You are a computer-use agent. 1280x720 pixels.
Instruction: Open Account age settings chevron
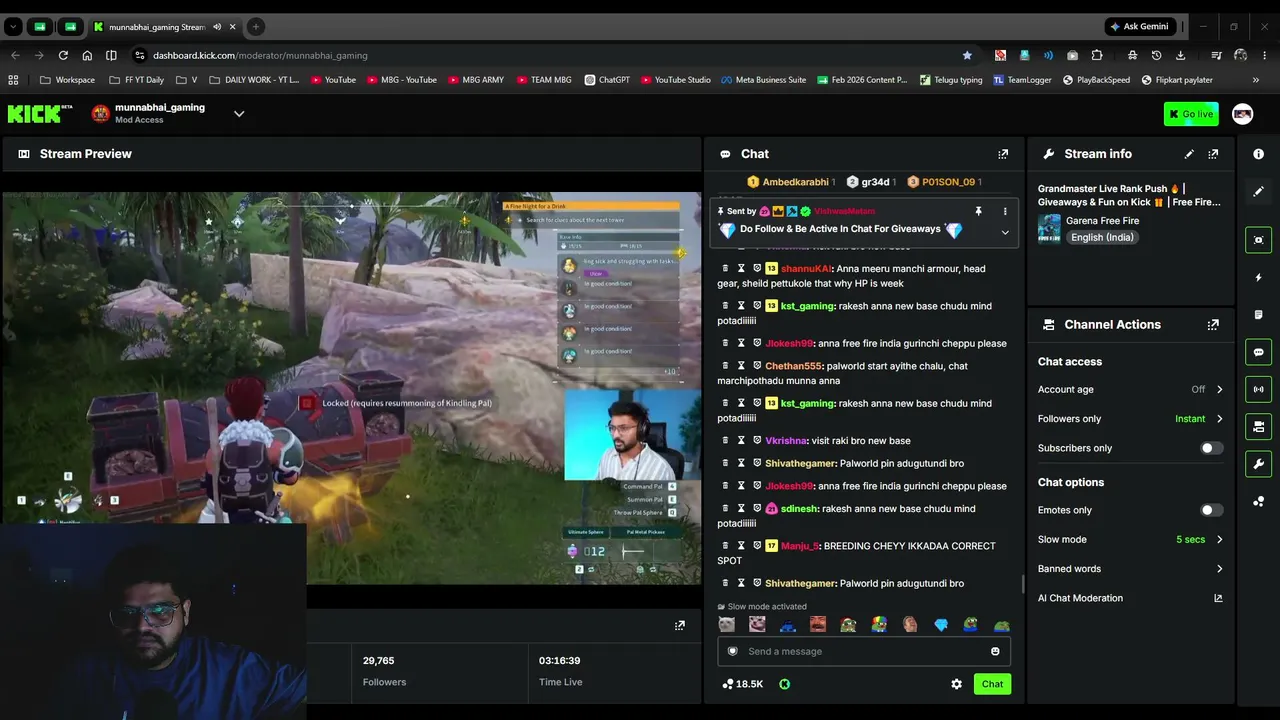[1219, 390]
